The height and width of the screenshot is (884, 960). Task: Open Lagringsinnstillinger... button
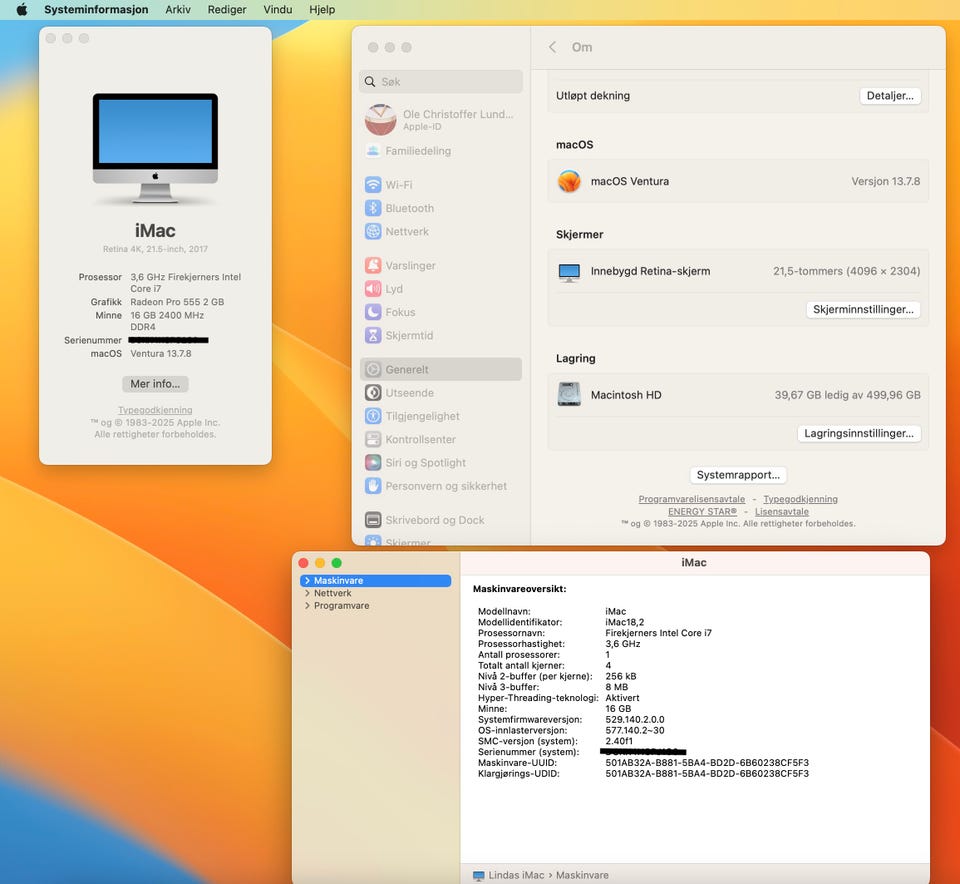coord(858,433)
